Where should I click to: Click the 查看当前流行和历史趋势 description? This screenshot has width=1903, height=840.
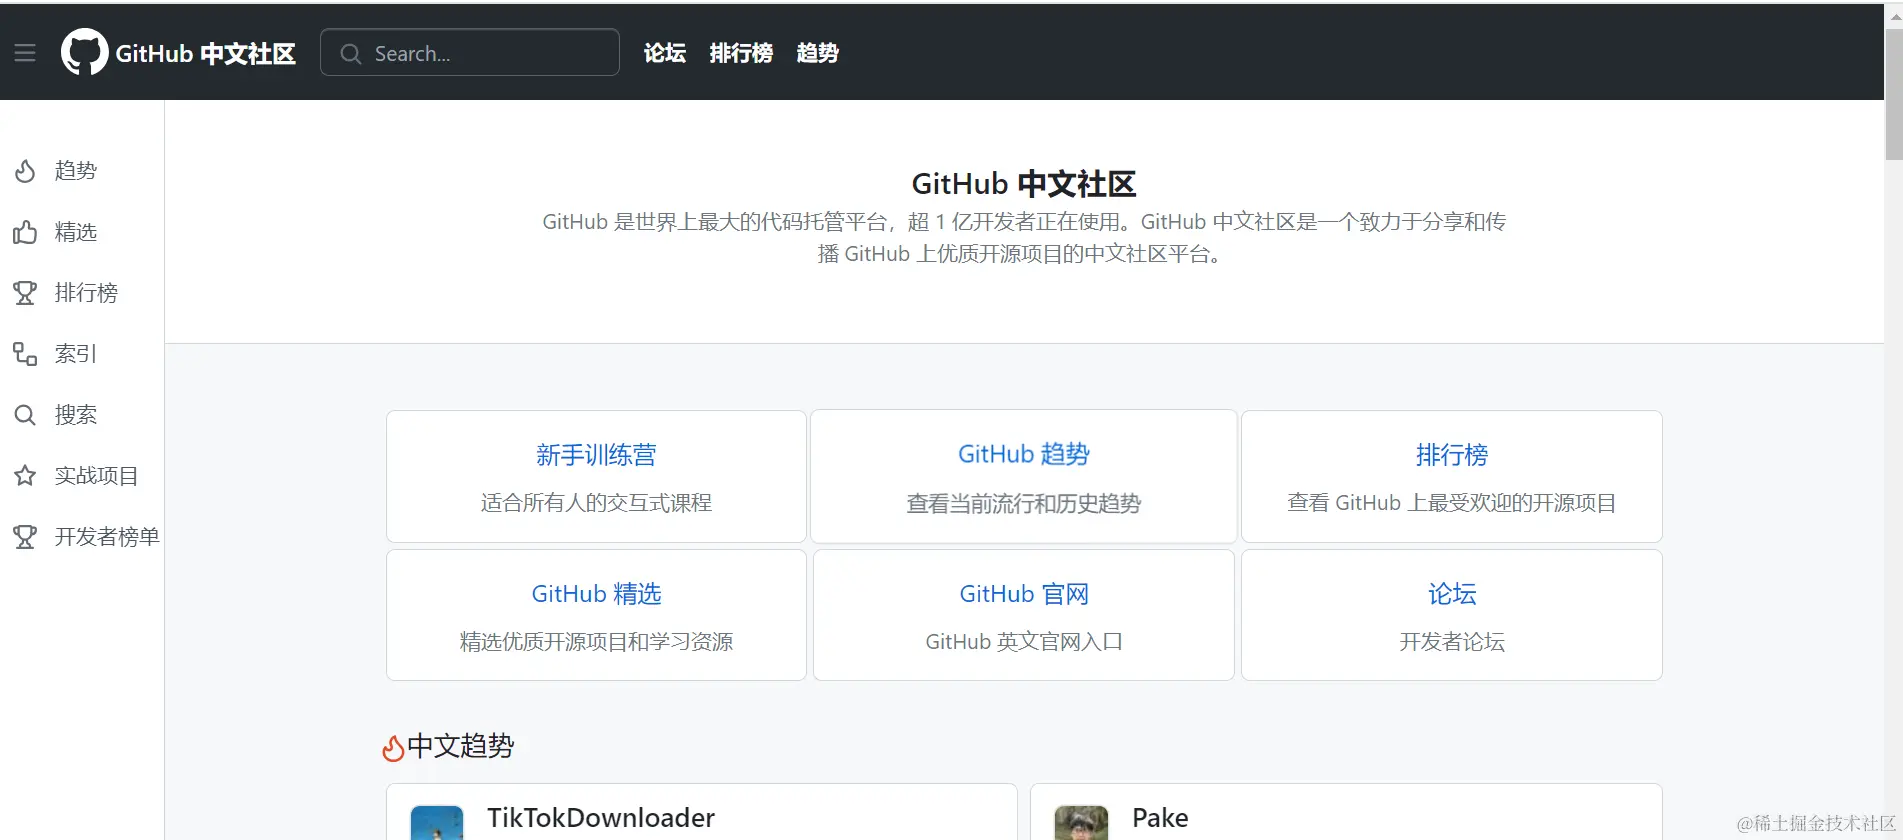[x=1024, y=504]
